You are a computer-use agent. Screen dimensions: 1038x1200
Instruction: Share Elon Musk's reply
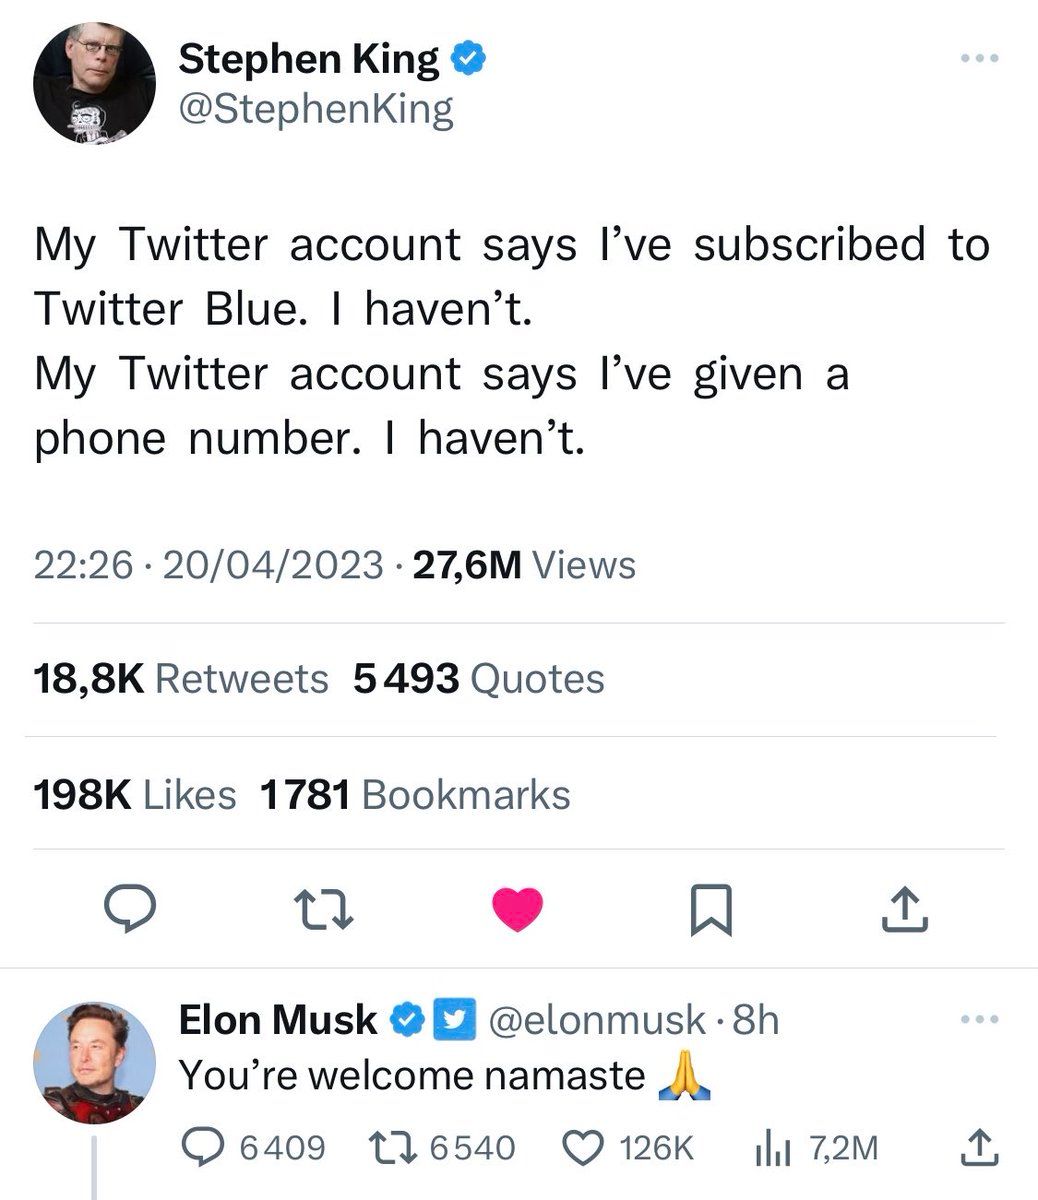[x=979, y=1147]
